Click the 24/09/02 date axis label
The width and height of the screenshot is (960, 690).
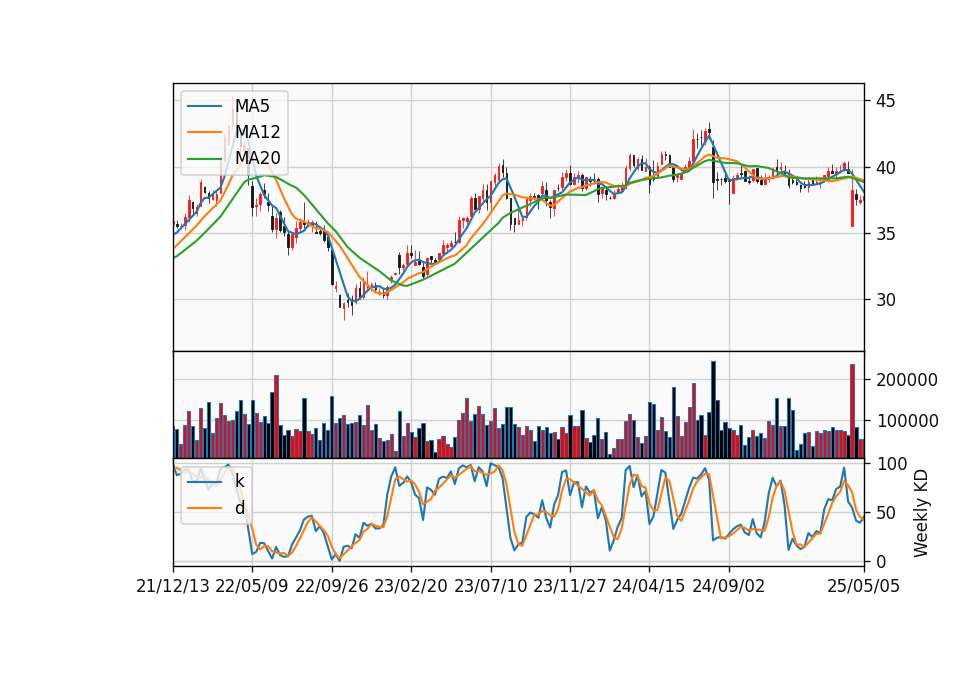[729, 586]
